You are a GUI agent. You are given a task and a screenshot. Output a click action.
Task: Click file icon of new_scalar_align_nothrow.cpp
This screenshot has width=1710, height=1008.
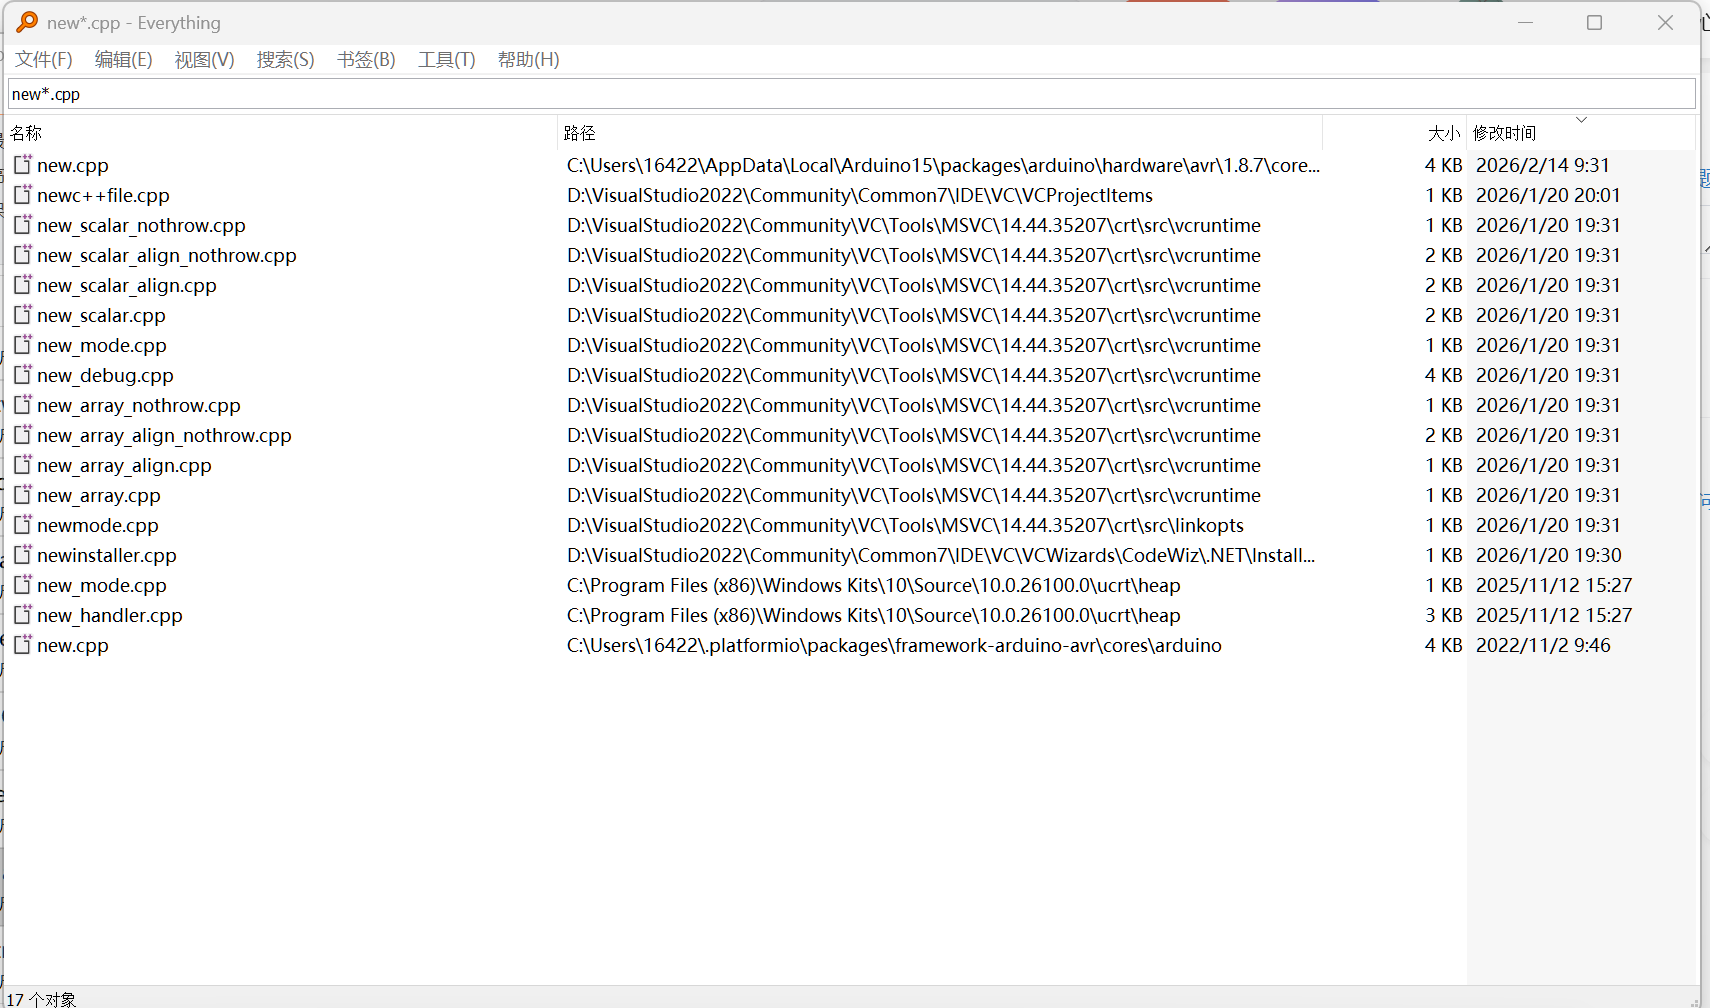(22, 254)
